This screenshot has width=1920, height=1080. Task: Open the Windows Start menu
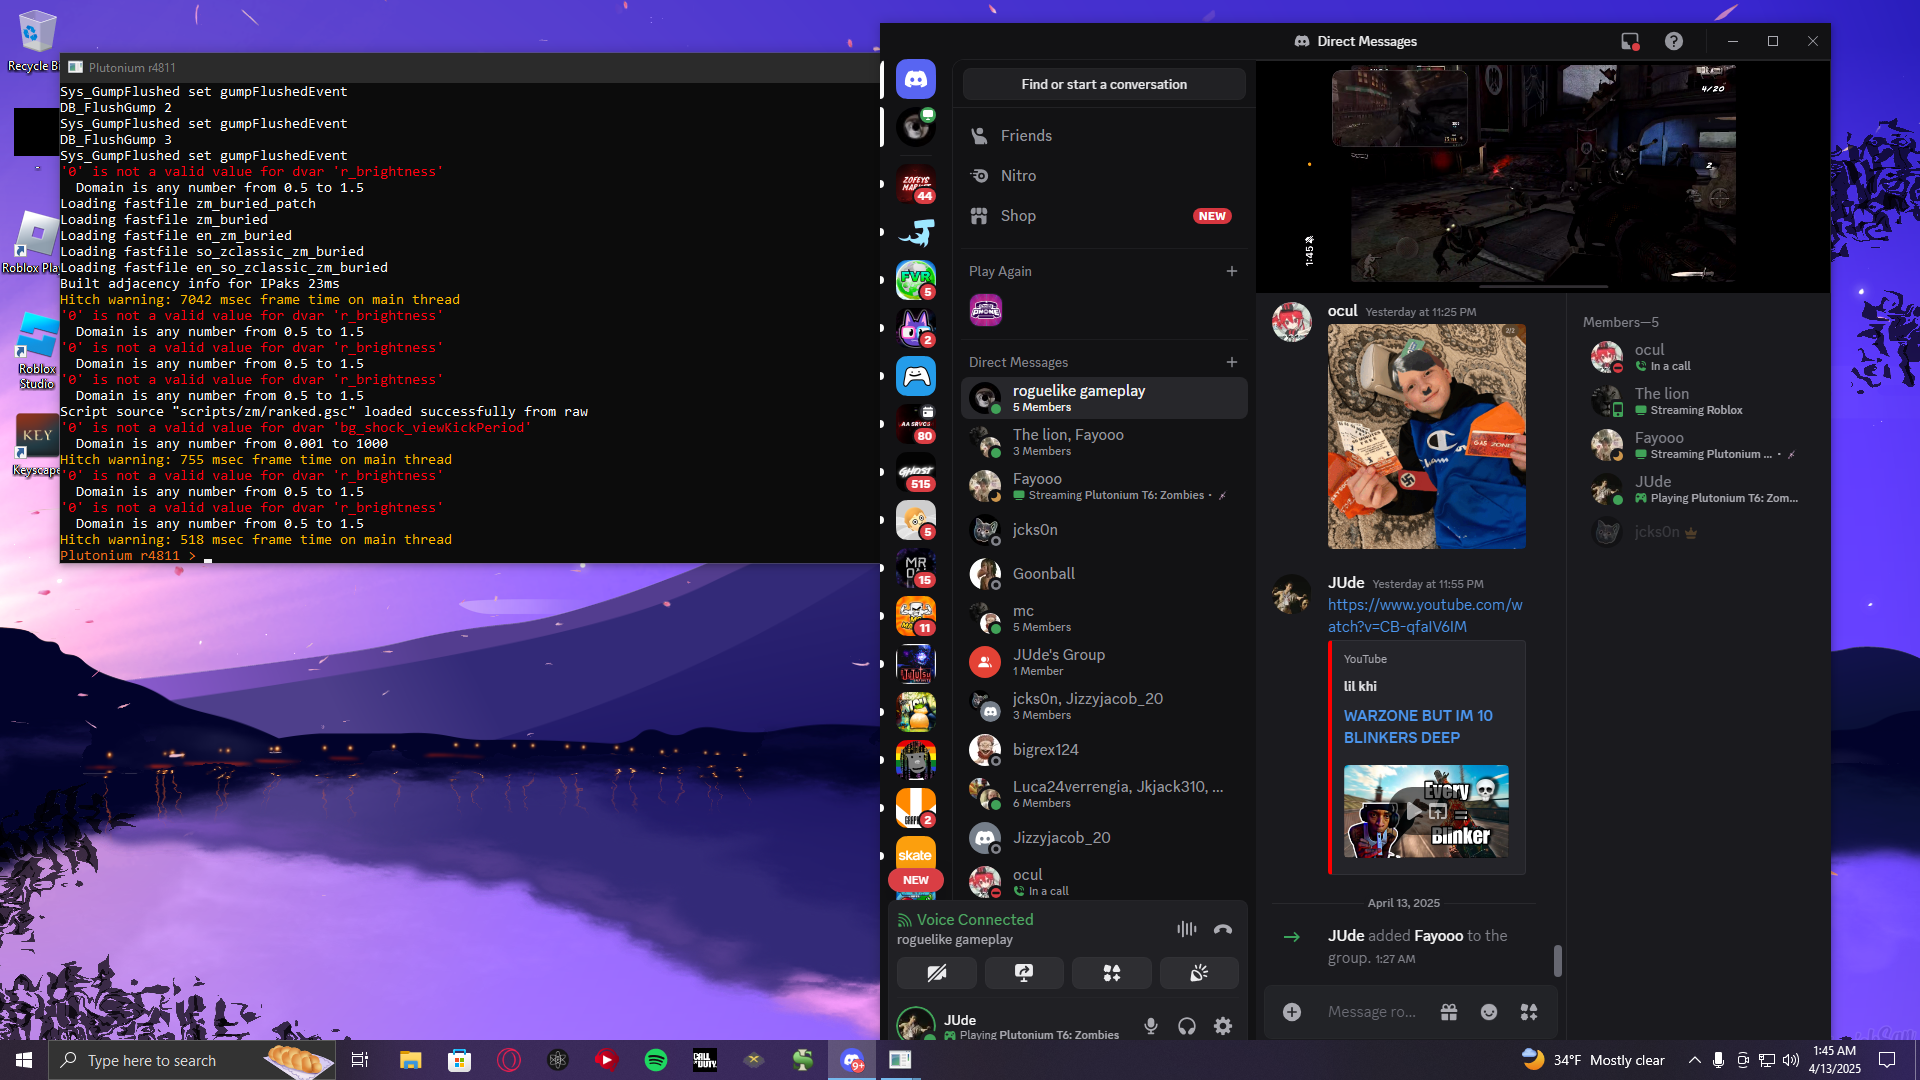(x=24, y=1060)
